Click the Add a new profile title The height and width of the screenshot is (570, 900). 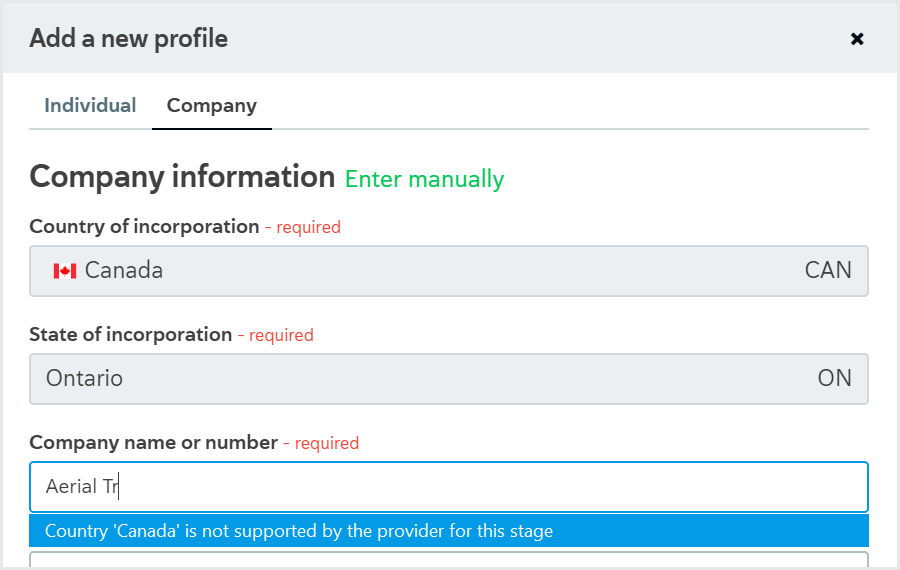[129, 39]
